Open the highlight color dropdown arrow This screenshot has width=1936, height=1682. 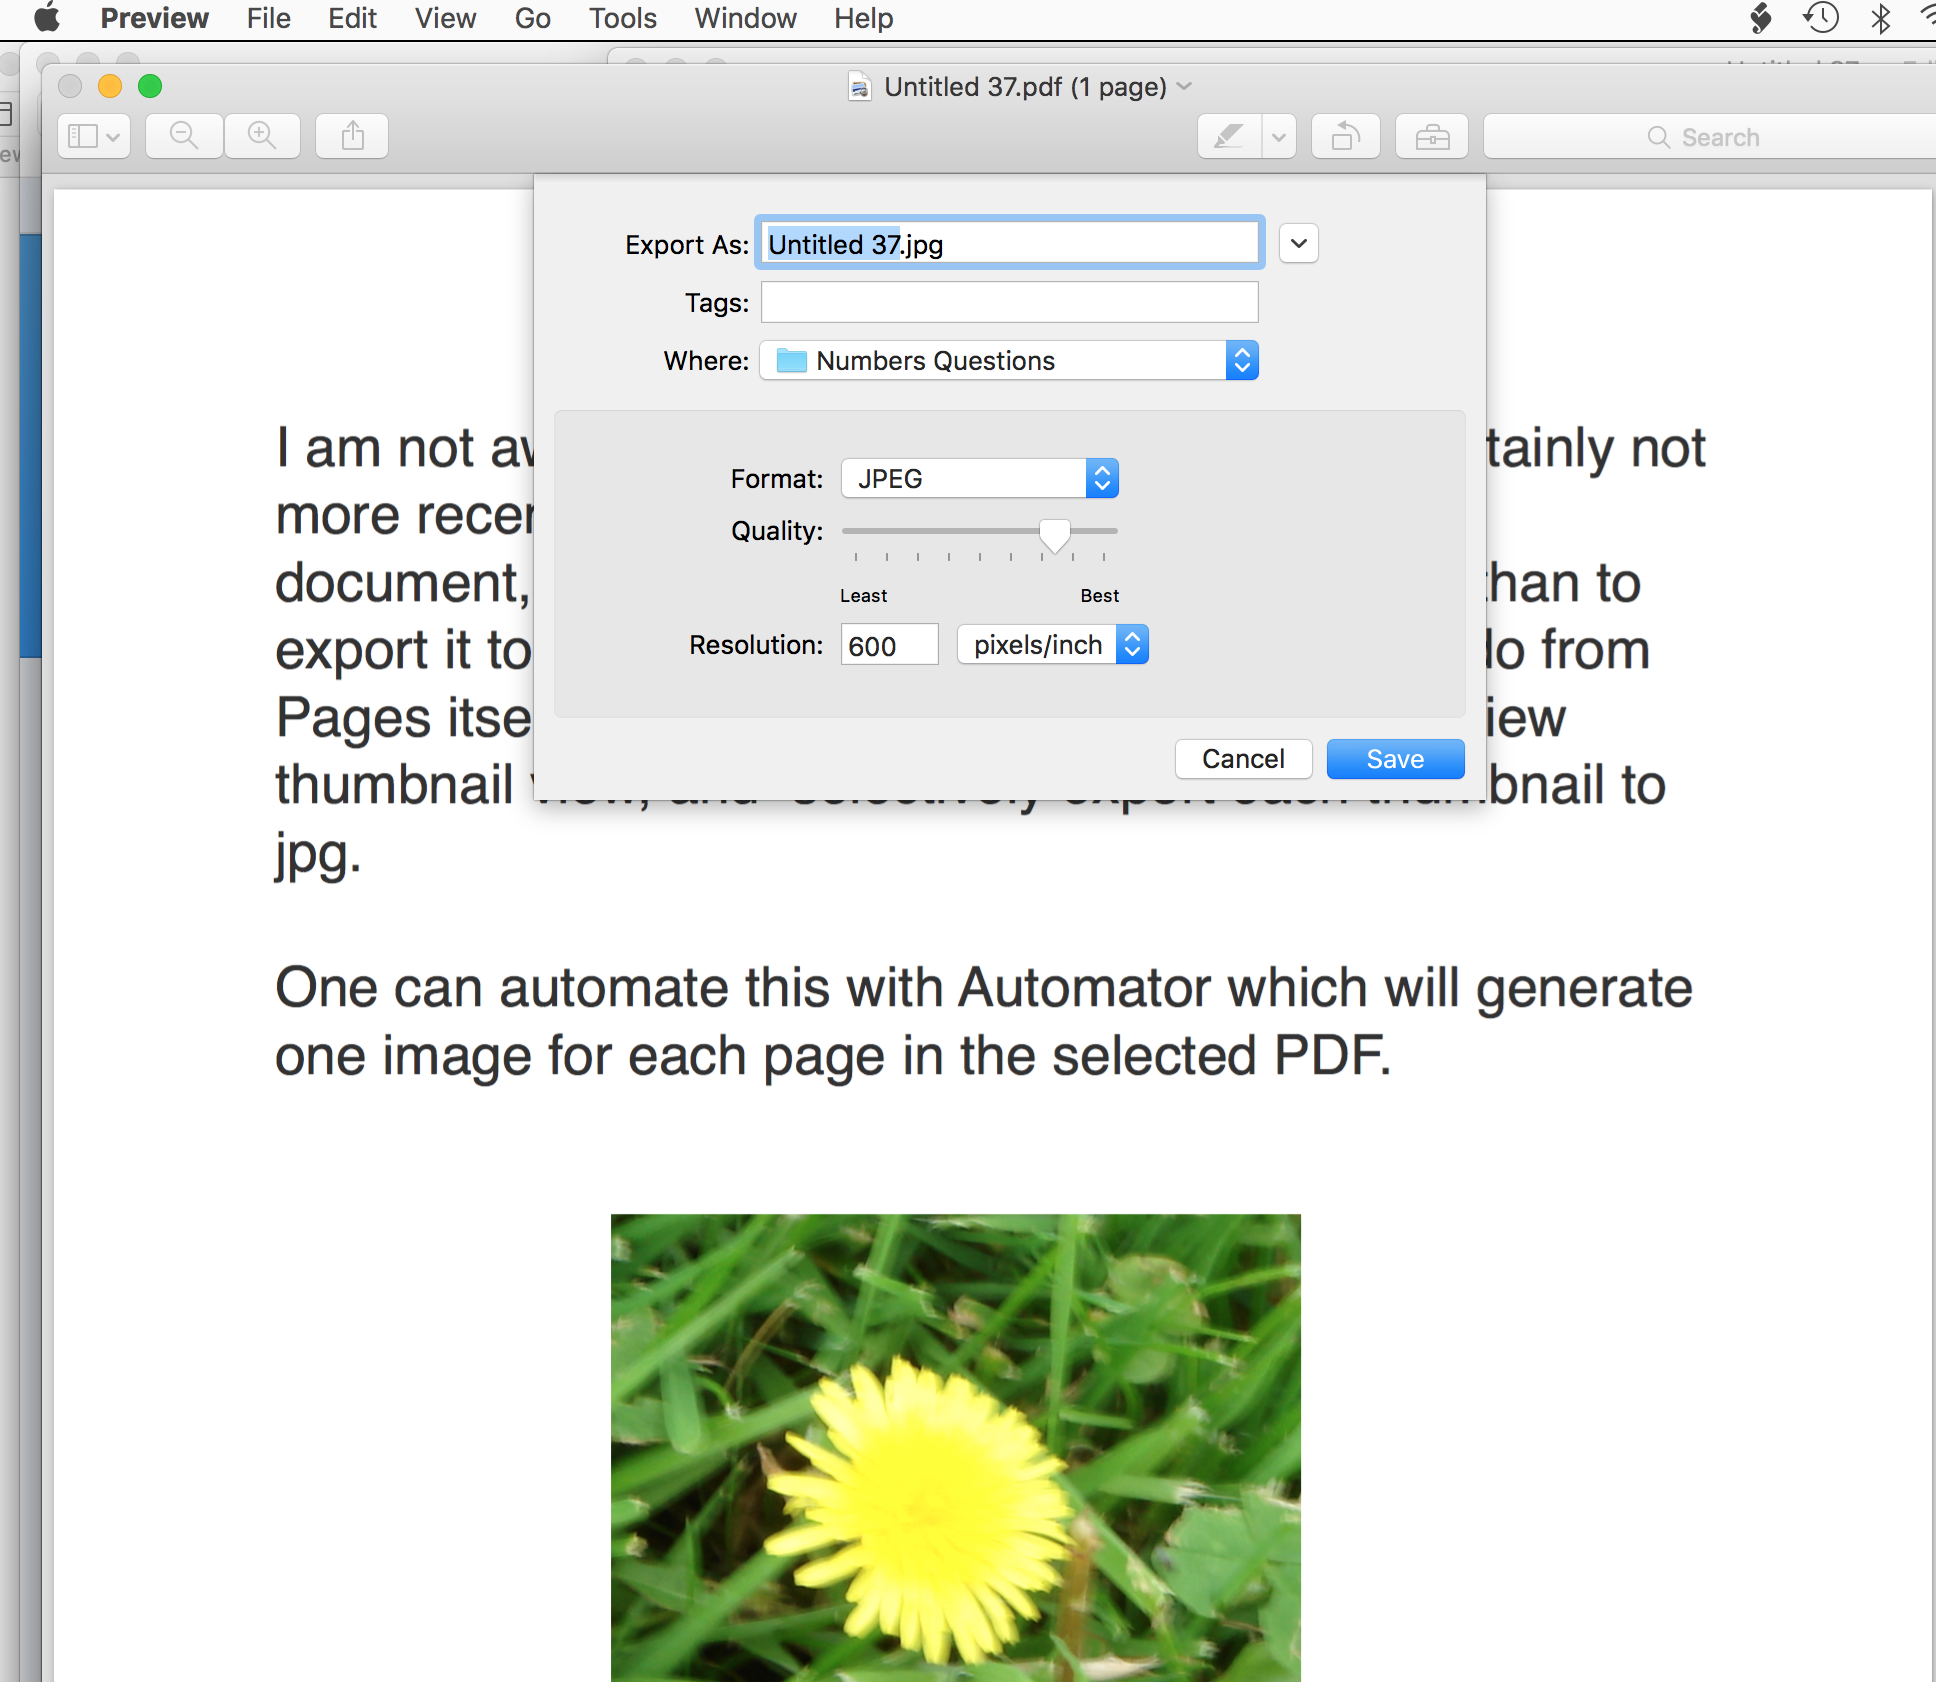1279,136
